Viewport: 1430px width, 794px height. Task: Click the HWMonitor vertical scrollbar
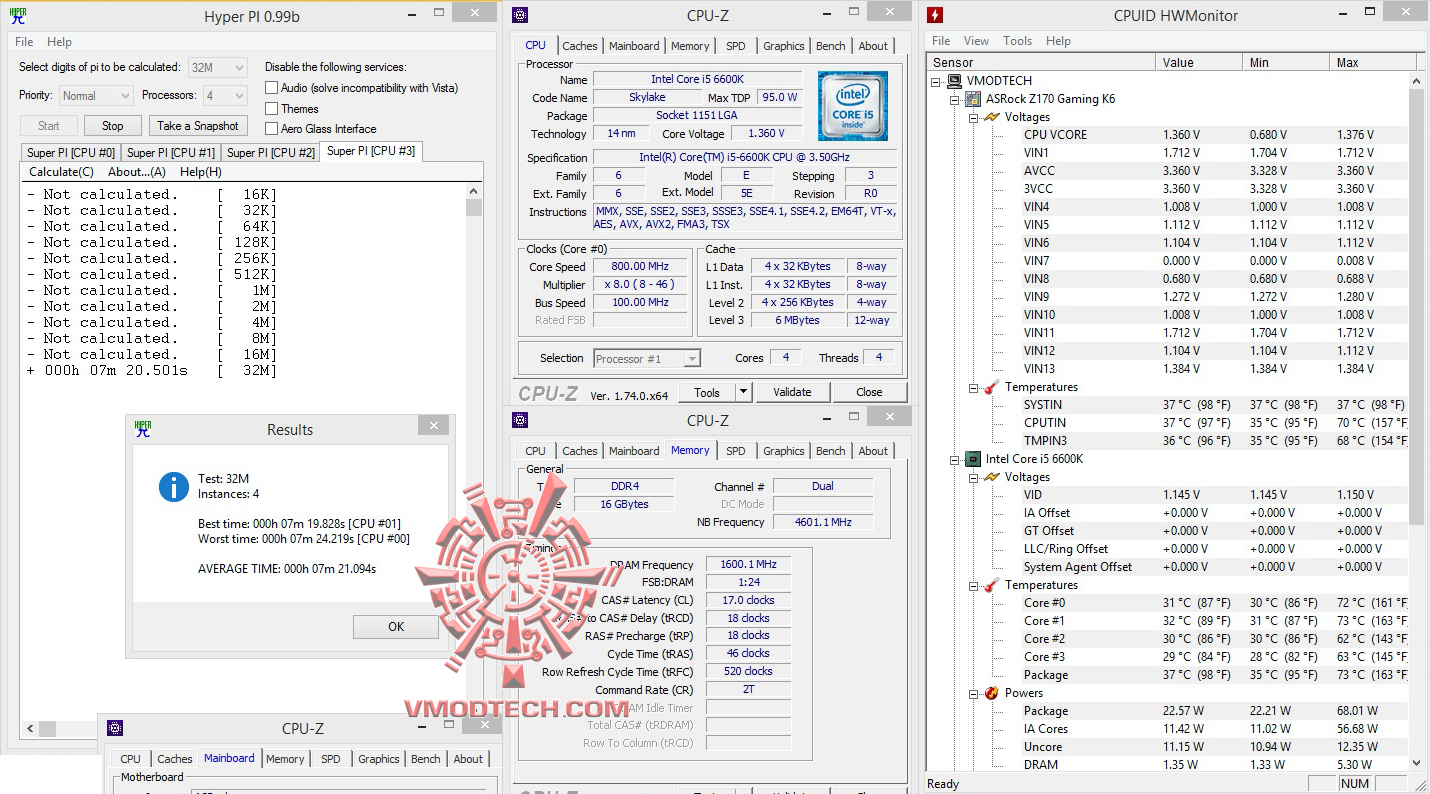1416,422
